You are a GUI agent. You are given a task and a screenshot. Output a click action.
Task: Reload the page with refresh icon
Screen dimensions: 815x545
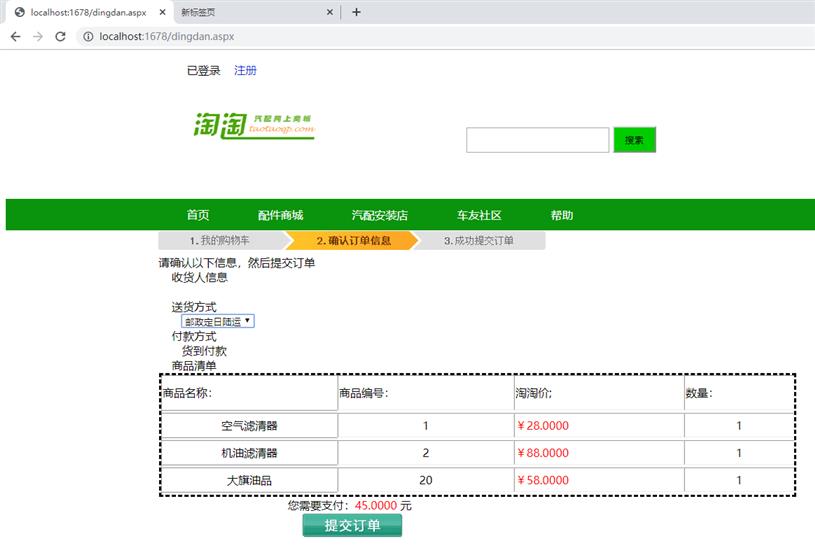click(x=60, y=36)
